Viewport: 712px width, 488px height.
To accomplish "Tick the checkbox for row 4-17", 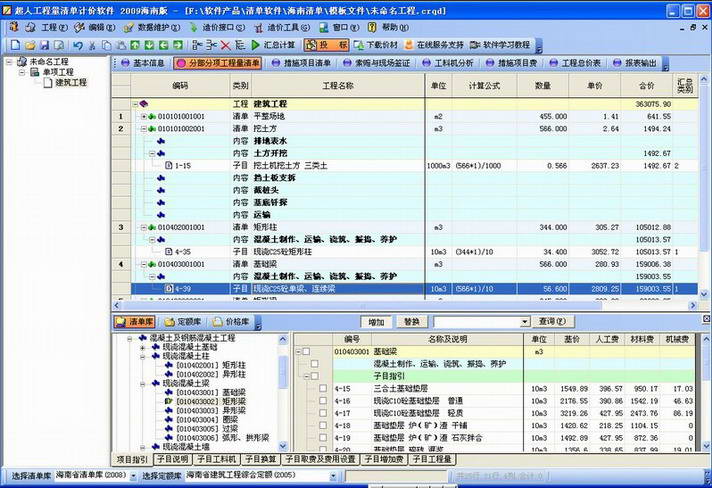I will tap(322, 412).
